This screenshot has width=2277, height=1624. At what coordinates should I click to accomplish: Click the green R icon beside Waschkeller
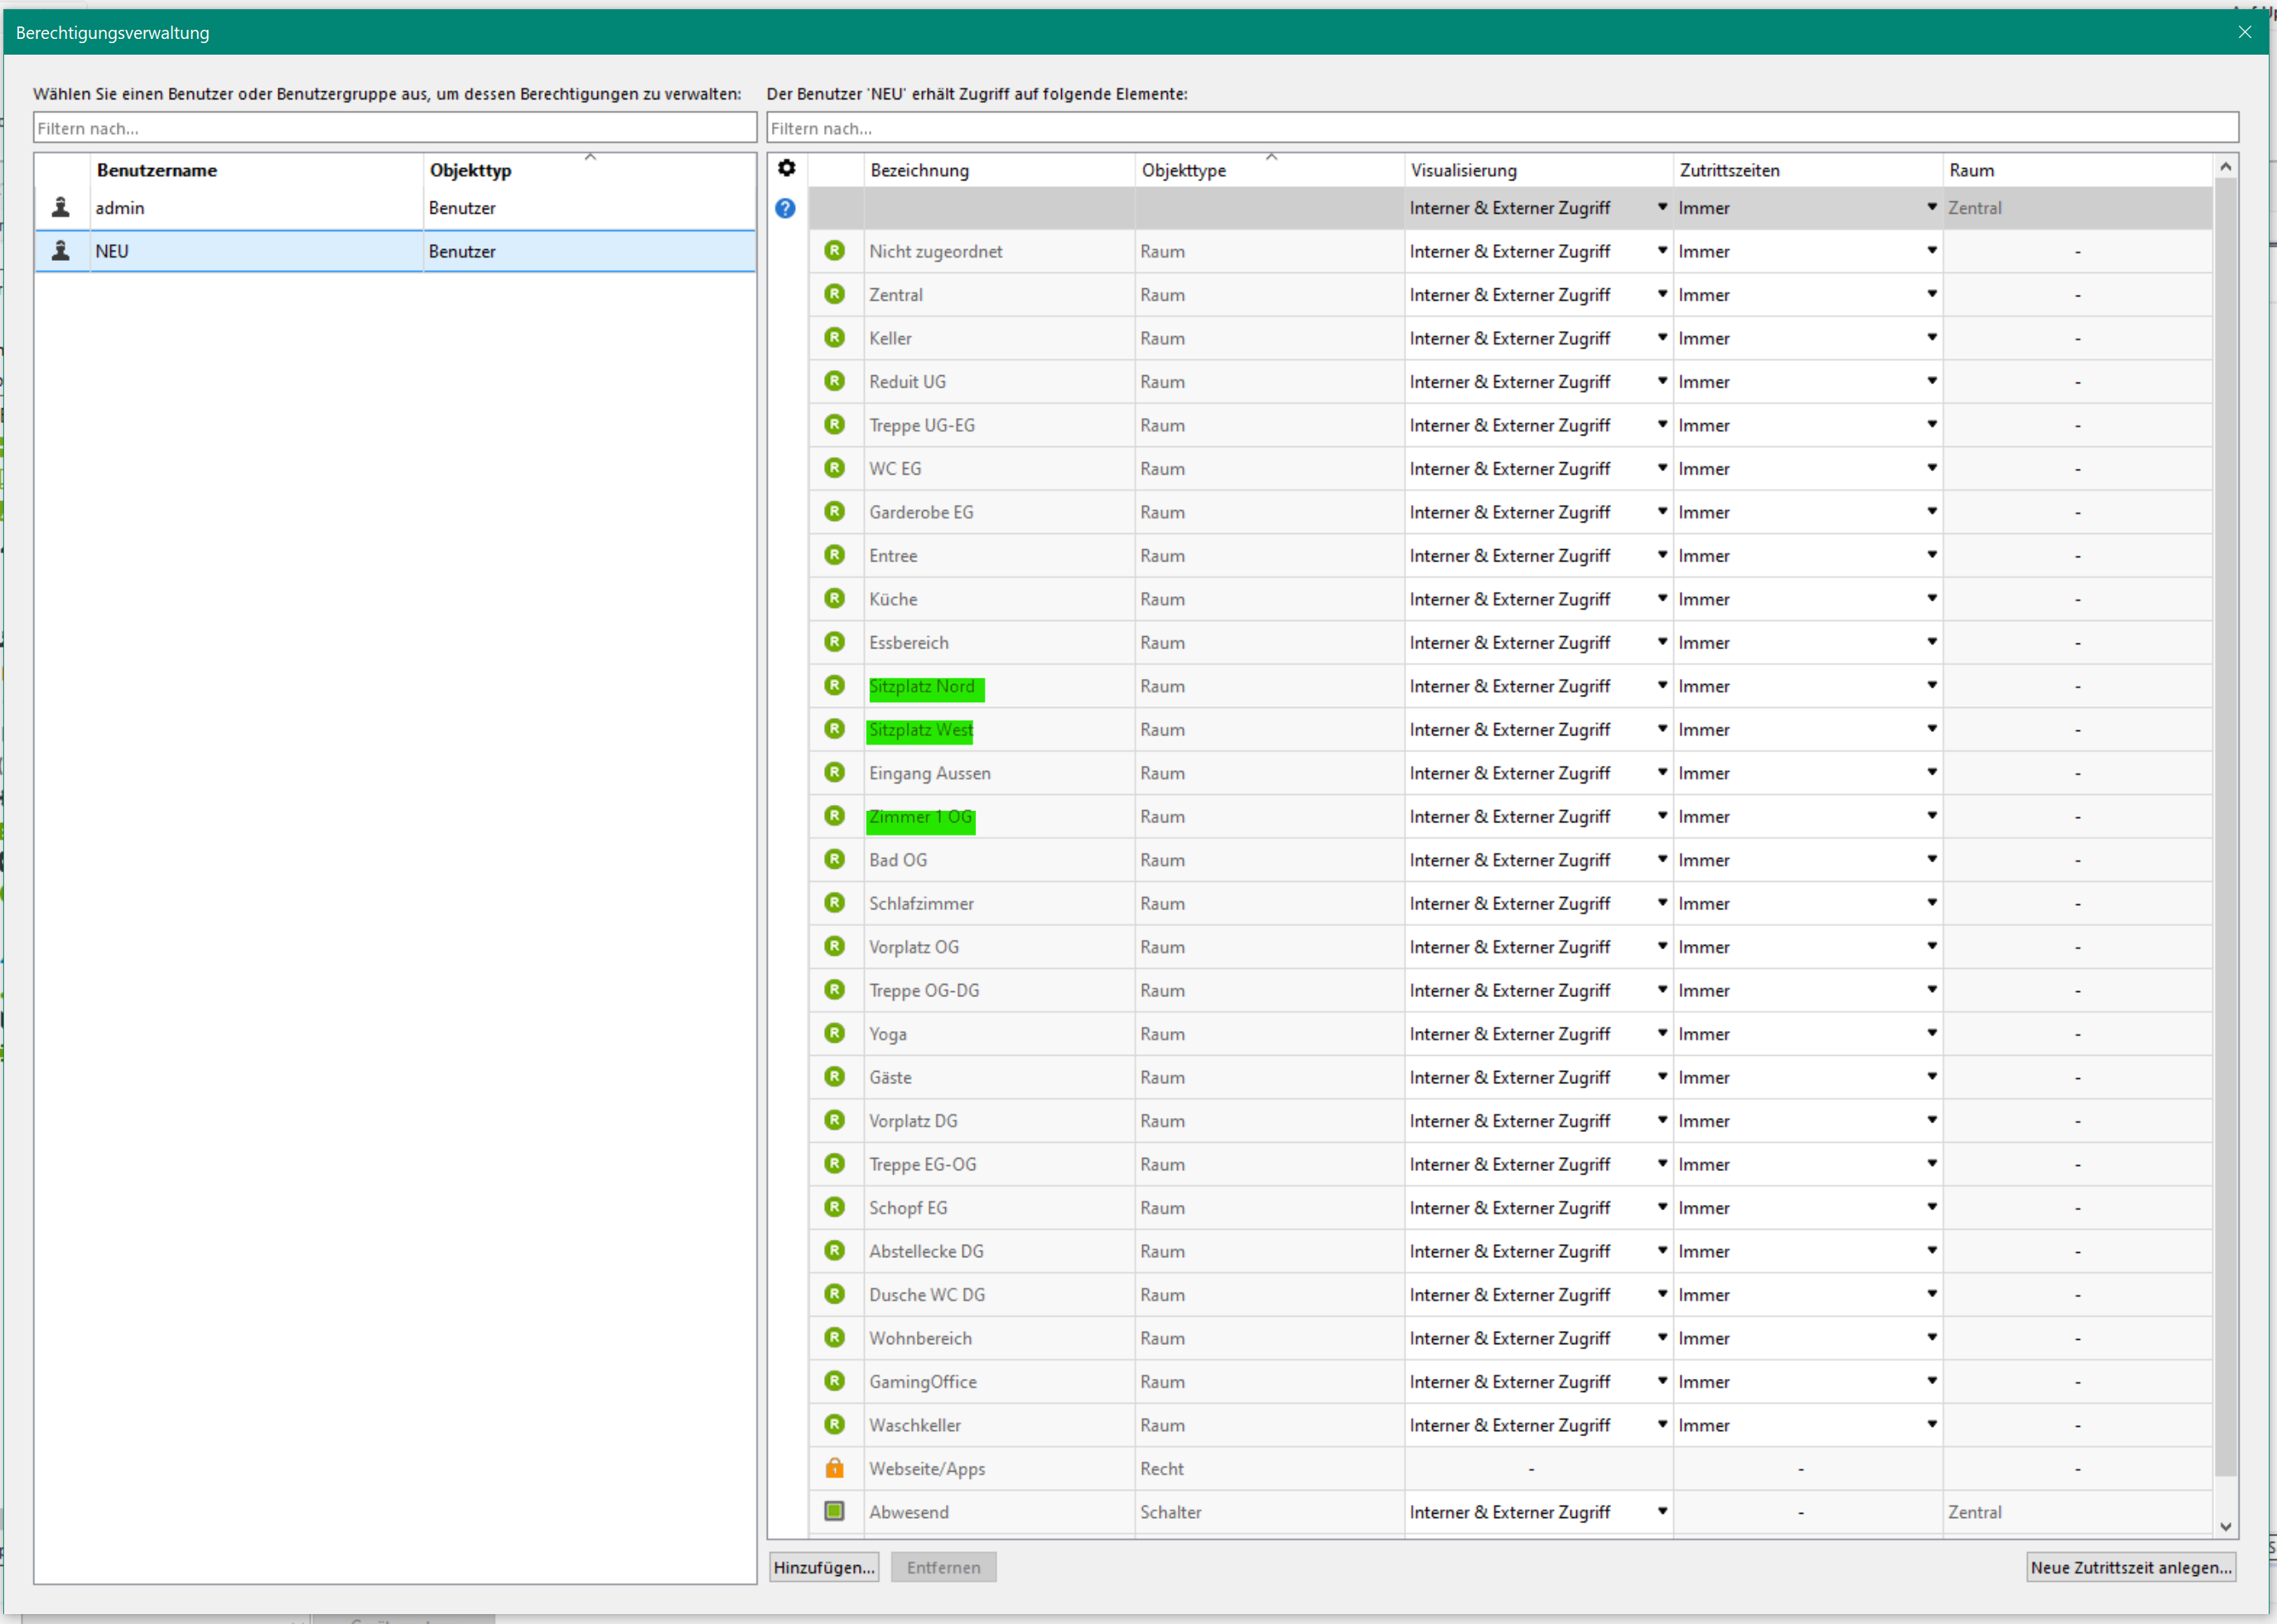835,1424
